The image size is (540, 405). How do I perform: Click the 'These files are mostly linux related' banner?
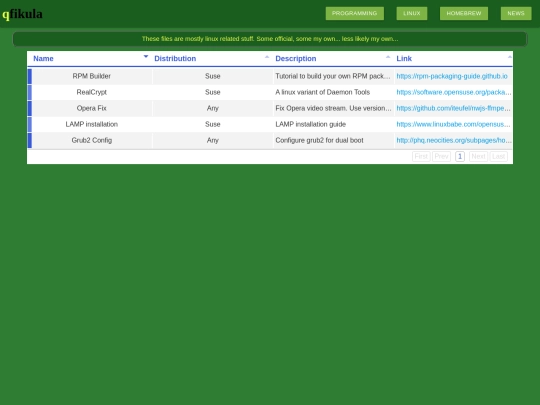270,39
